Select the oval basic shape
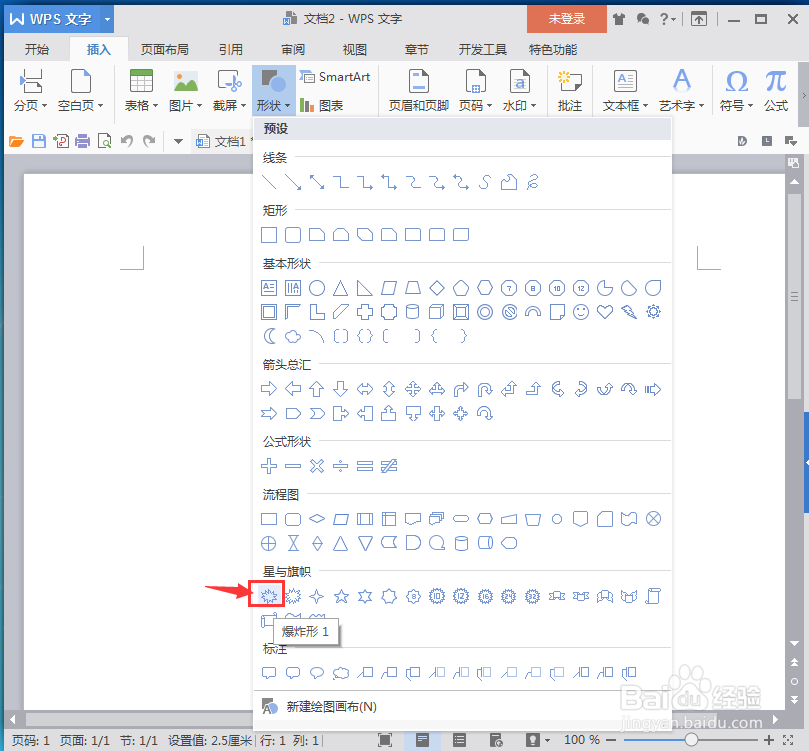 [317, 288]
